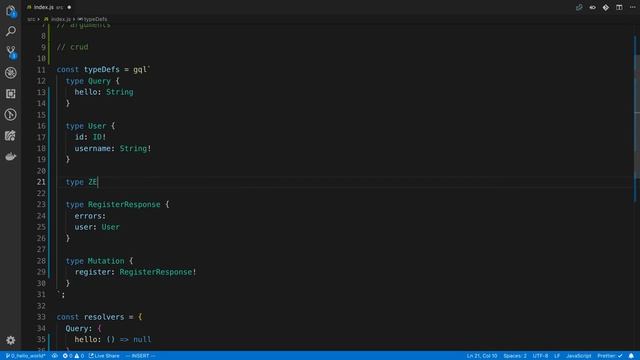Open the Extensions view in activity bar

[11, 94]
